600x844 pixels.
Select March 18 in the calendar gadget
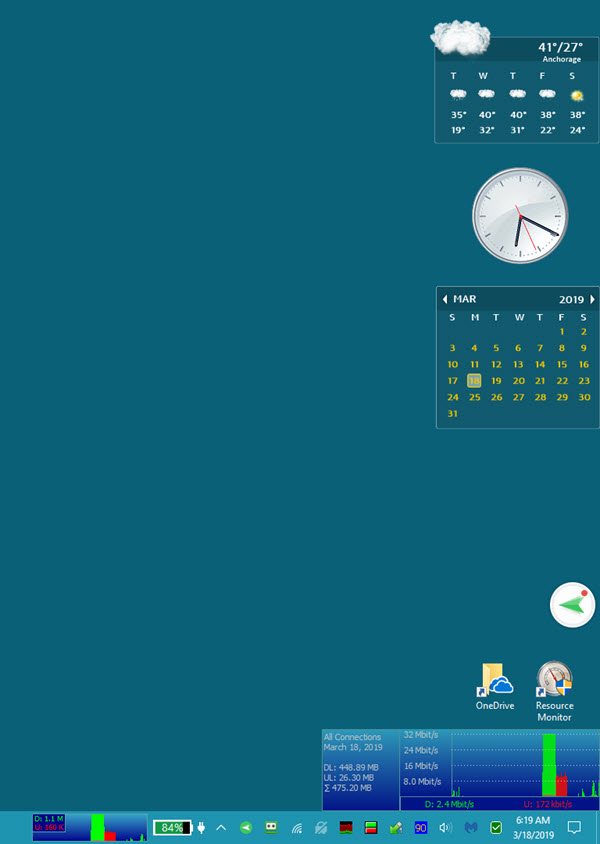click(474, 381)
